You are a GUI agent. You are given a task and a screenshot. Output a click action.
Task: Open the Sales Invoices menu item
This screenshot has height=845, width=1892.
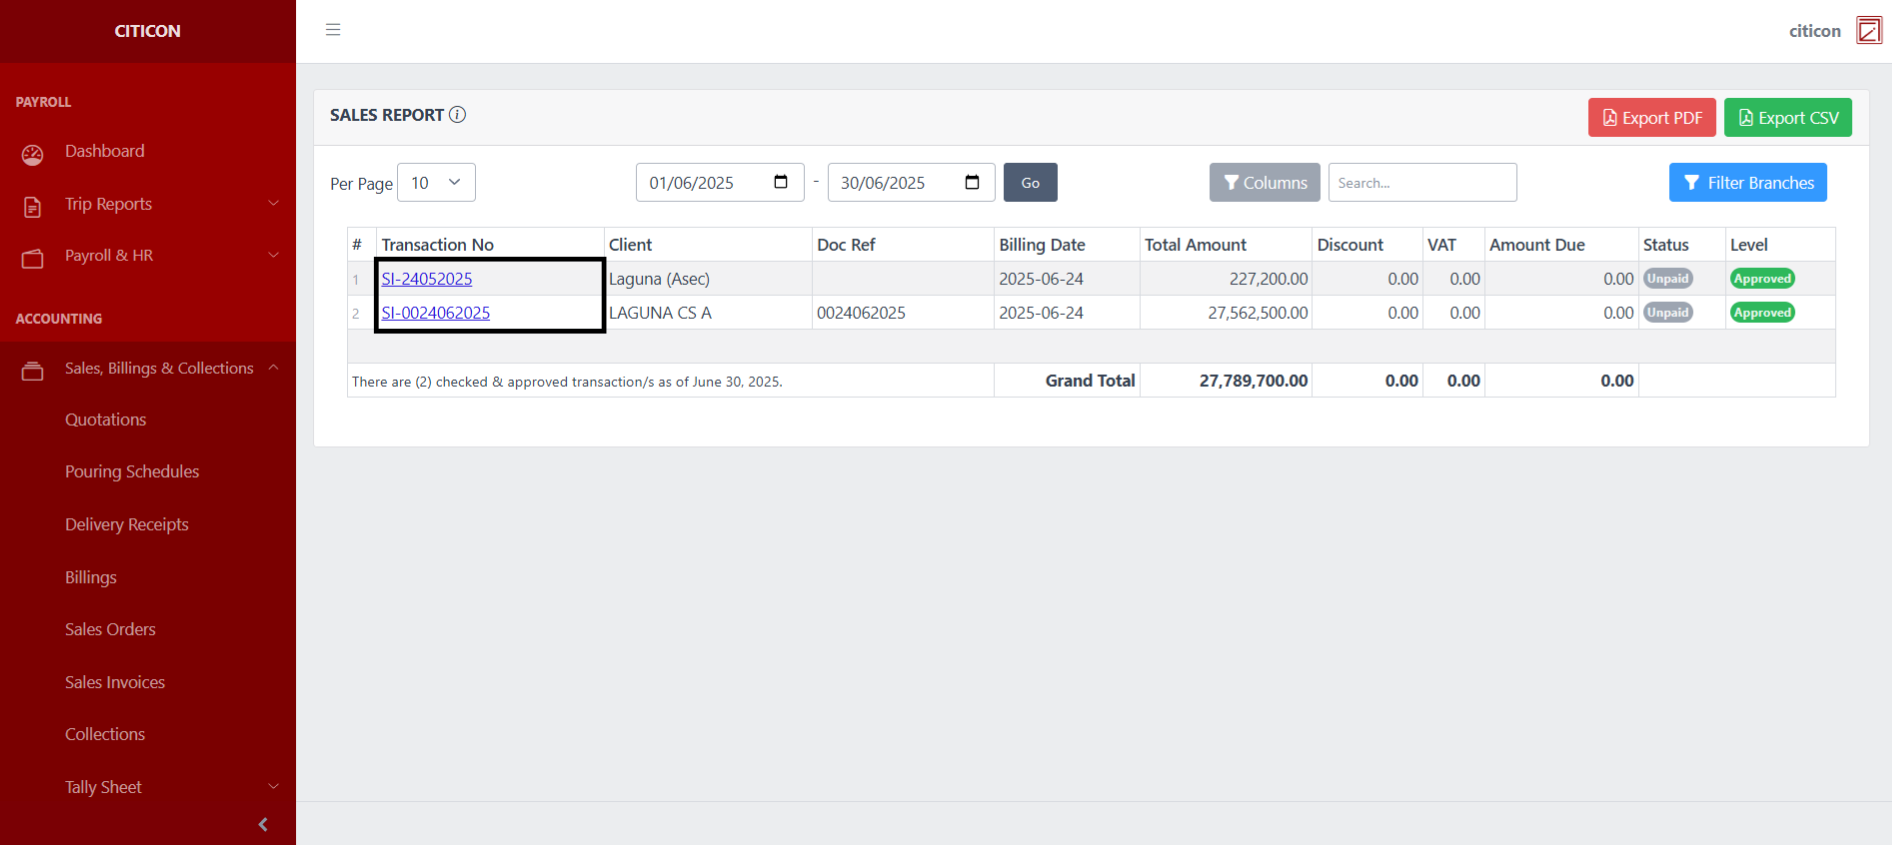(x=115, y=682)
